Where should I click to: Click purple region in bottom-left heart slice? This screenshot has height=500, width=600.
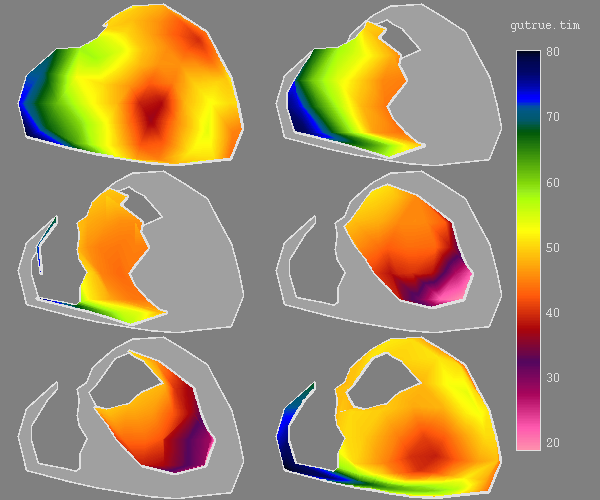(198, 440)
